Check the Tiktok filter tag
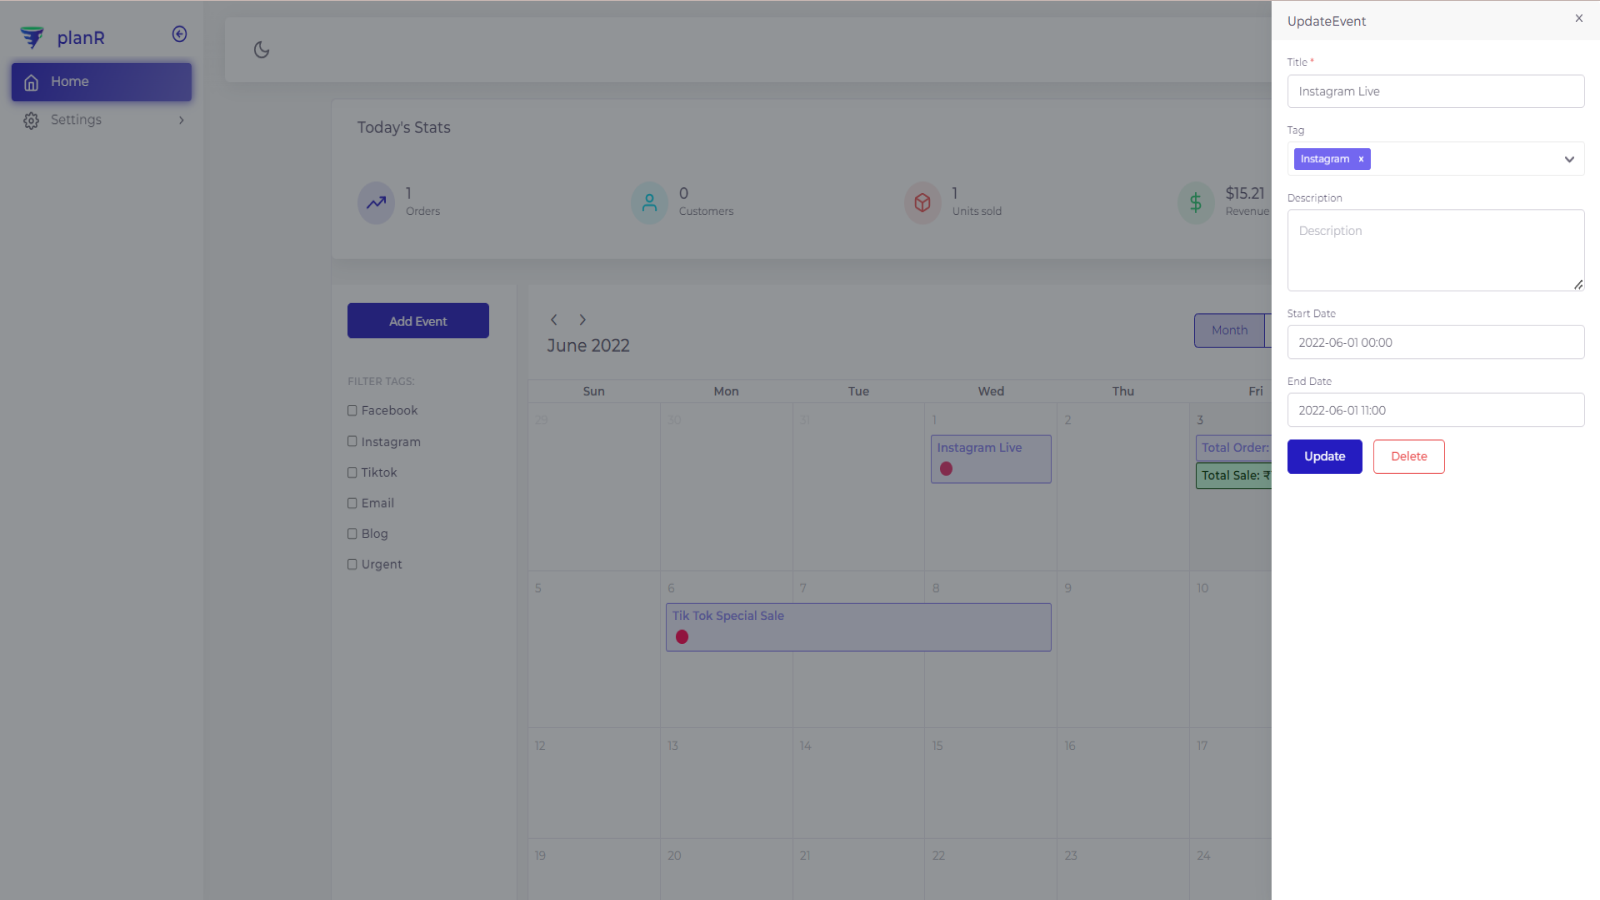1600x900 pixels. 352,473
